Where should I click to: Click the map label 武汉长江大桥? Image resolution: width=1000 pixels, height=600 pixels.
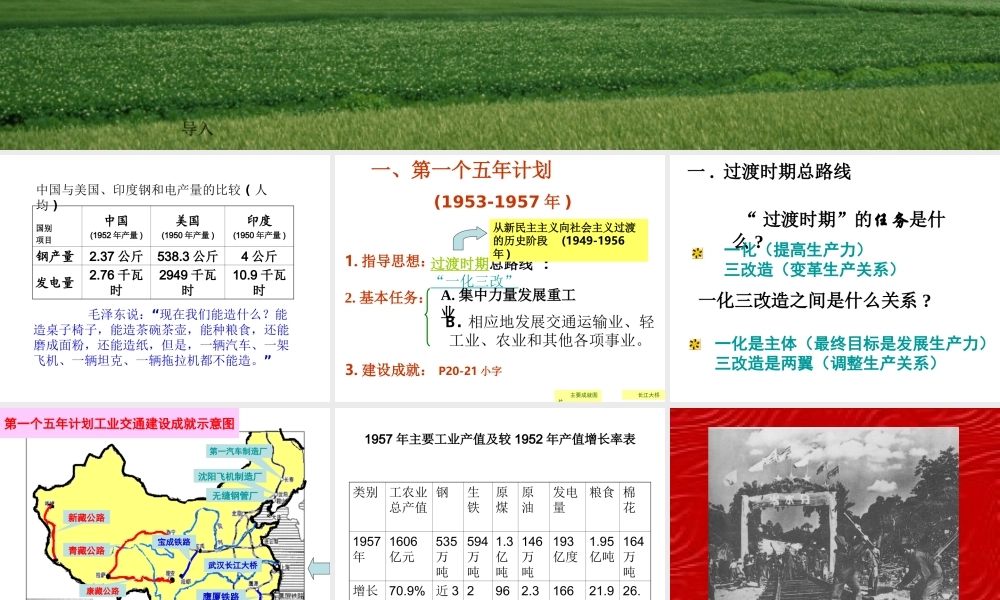click(x=233, y=565)
